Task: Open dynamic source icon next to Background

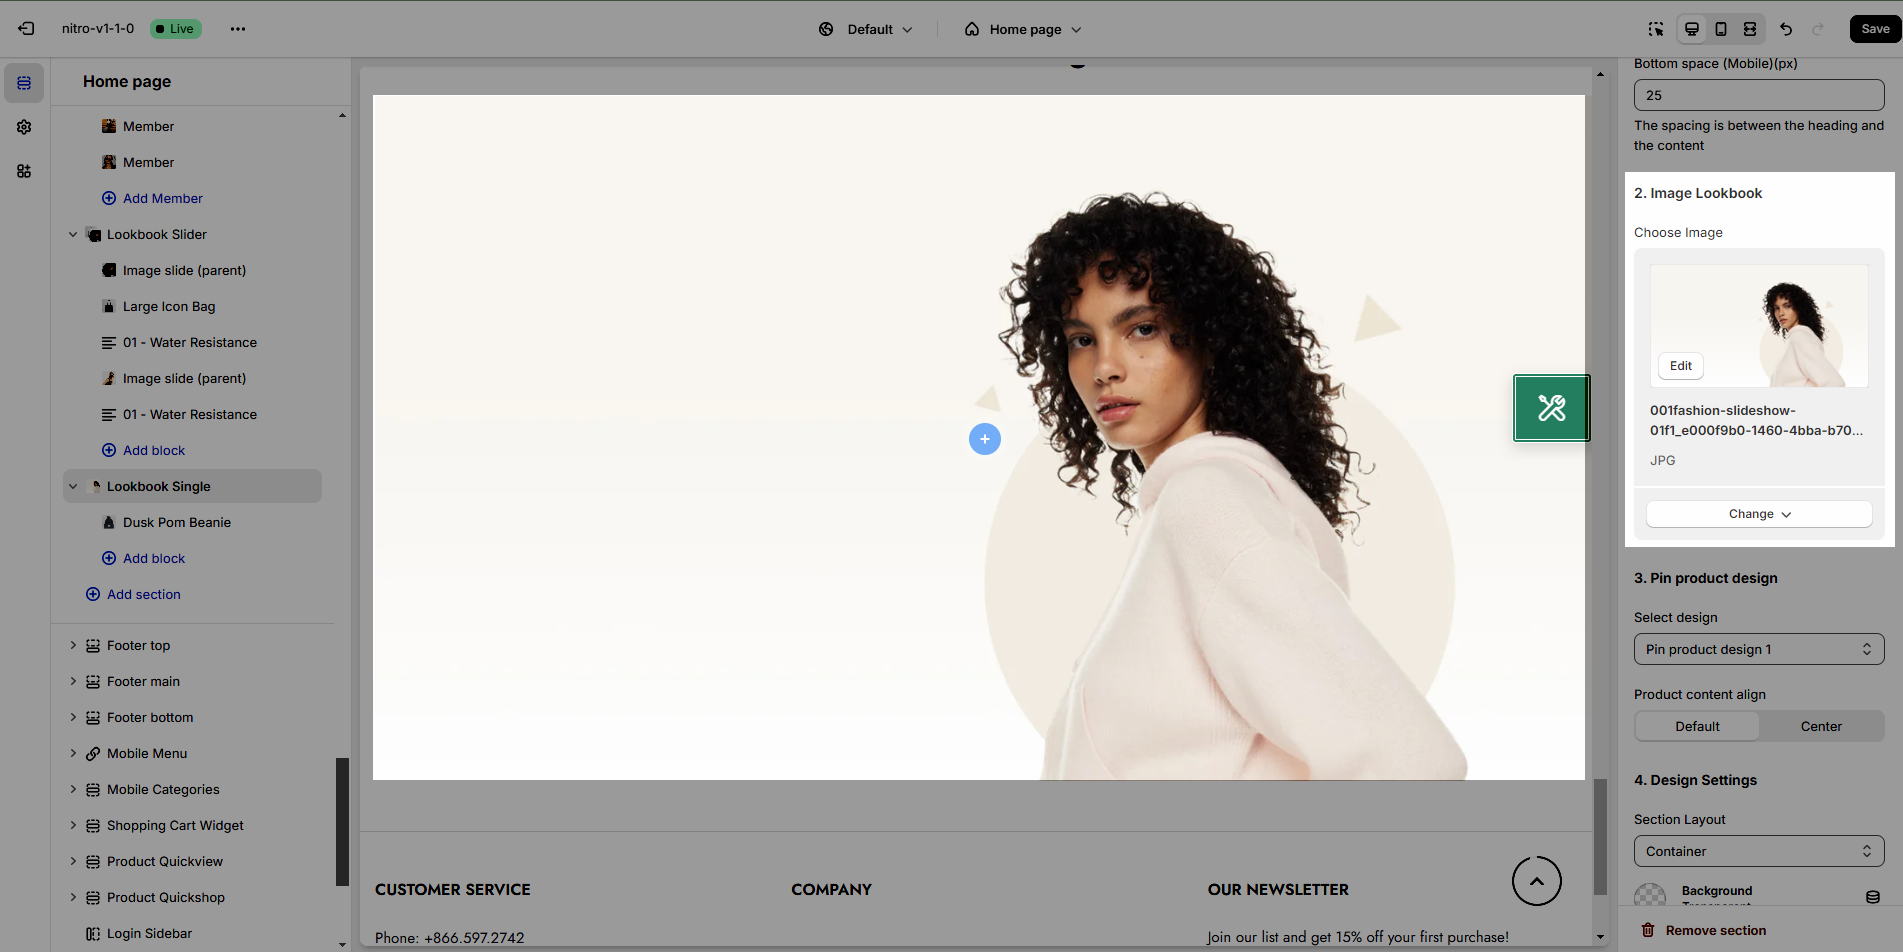Action: tap(1873, 897)
